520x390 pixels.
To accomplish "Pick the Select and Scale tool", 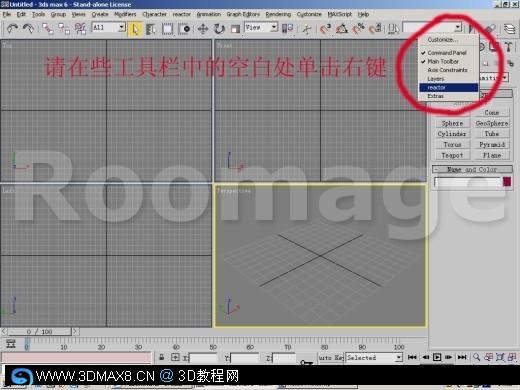I will 235,29.
